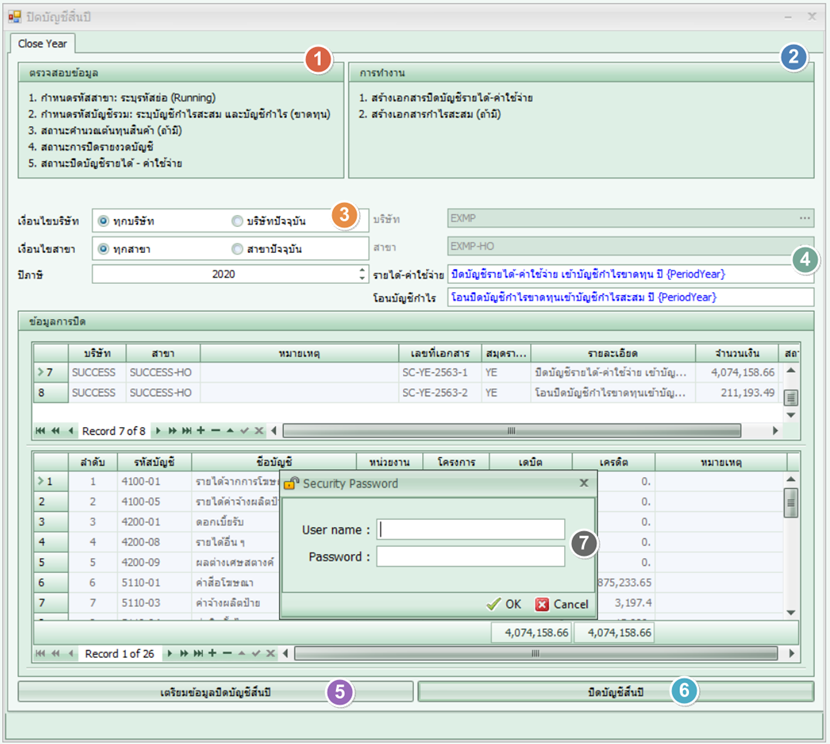Go to previous record in Record 1 of 26 navigator
Screen dimensions: 830x744
71,653
